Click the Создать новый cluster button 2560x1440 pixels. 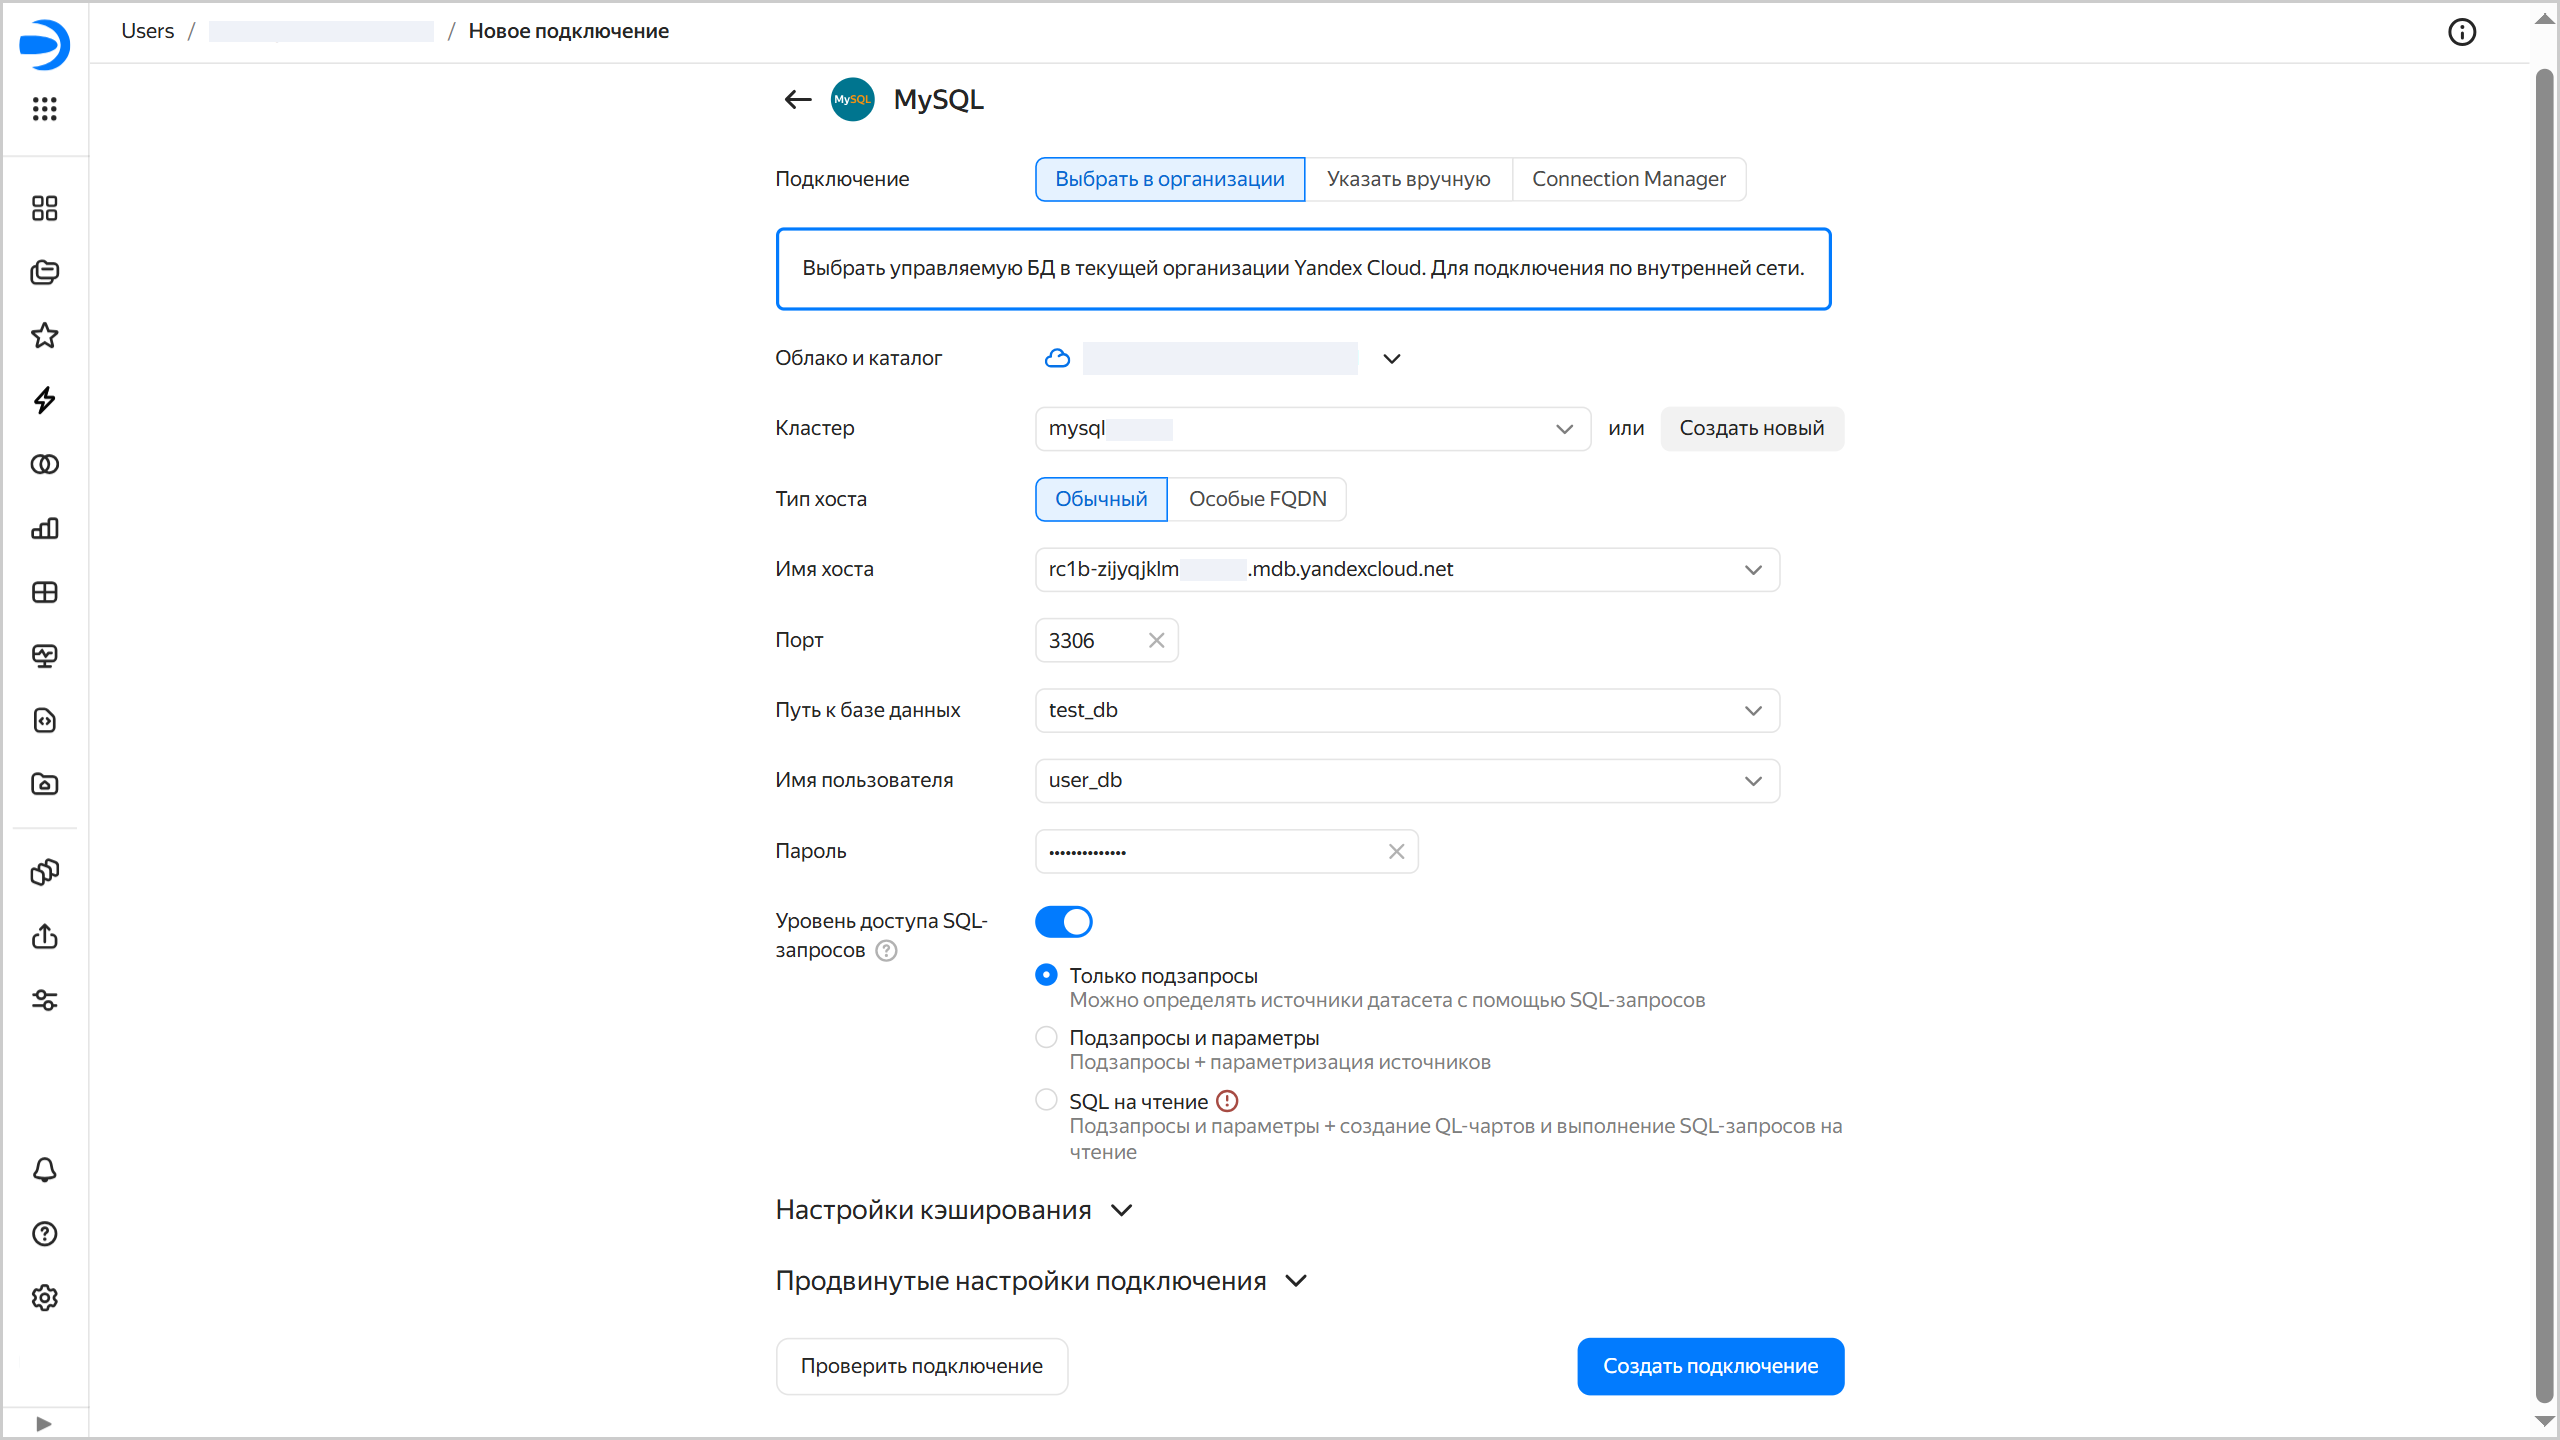[1752, 429]
